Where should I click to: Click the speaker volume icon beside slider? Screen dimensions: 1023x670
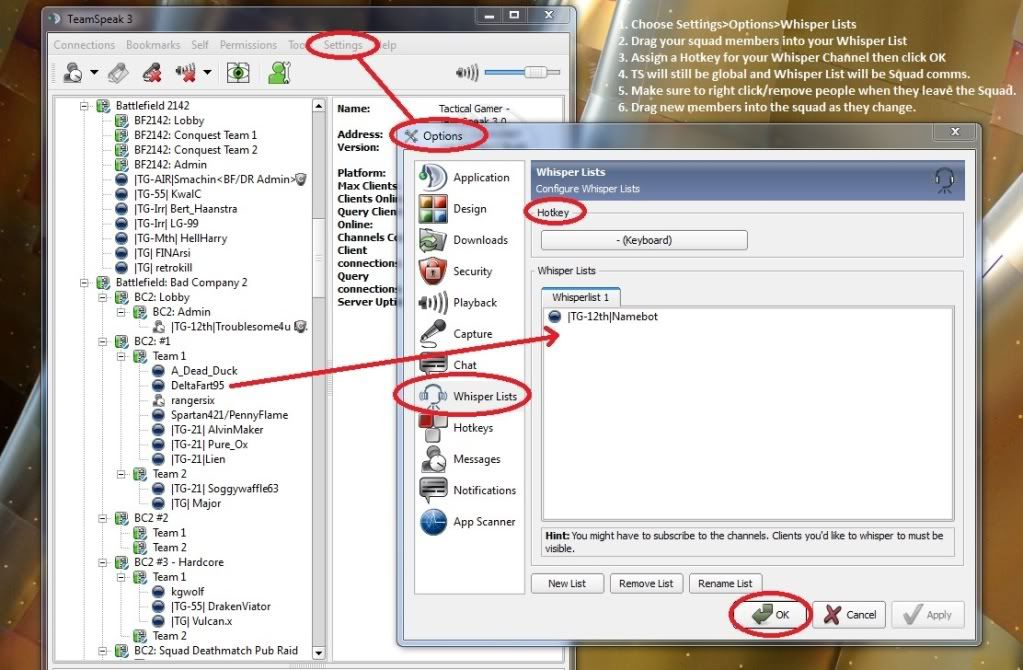pyautogui.click(x=467, y=72)
